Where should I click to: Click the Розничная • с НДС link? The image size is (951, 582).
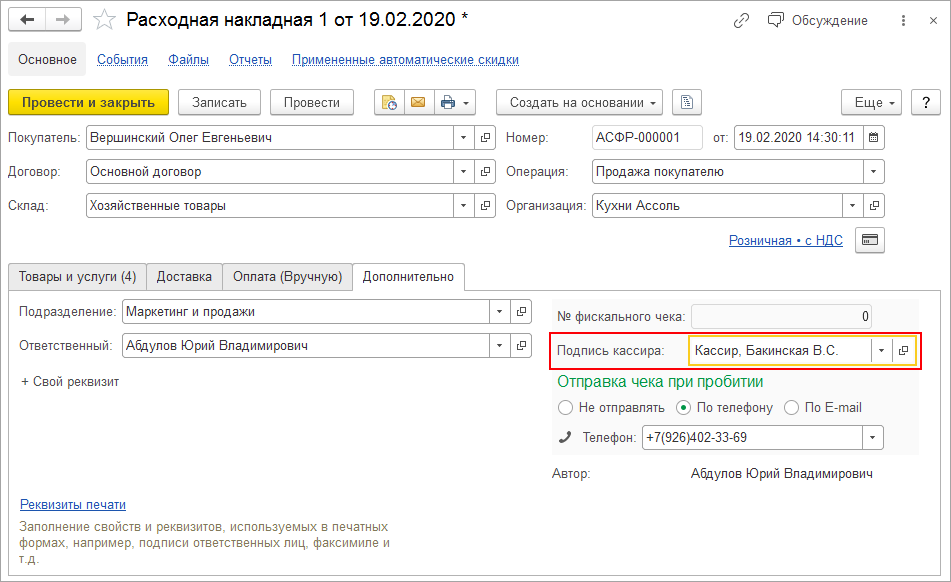786,240
